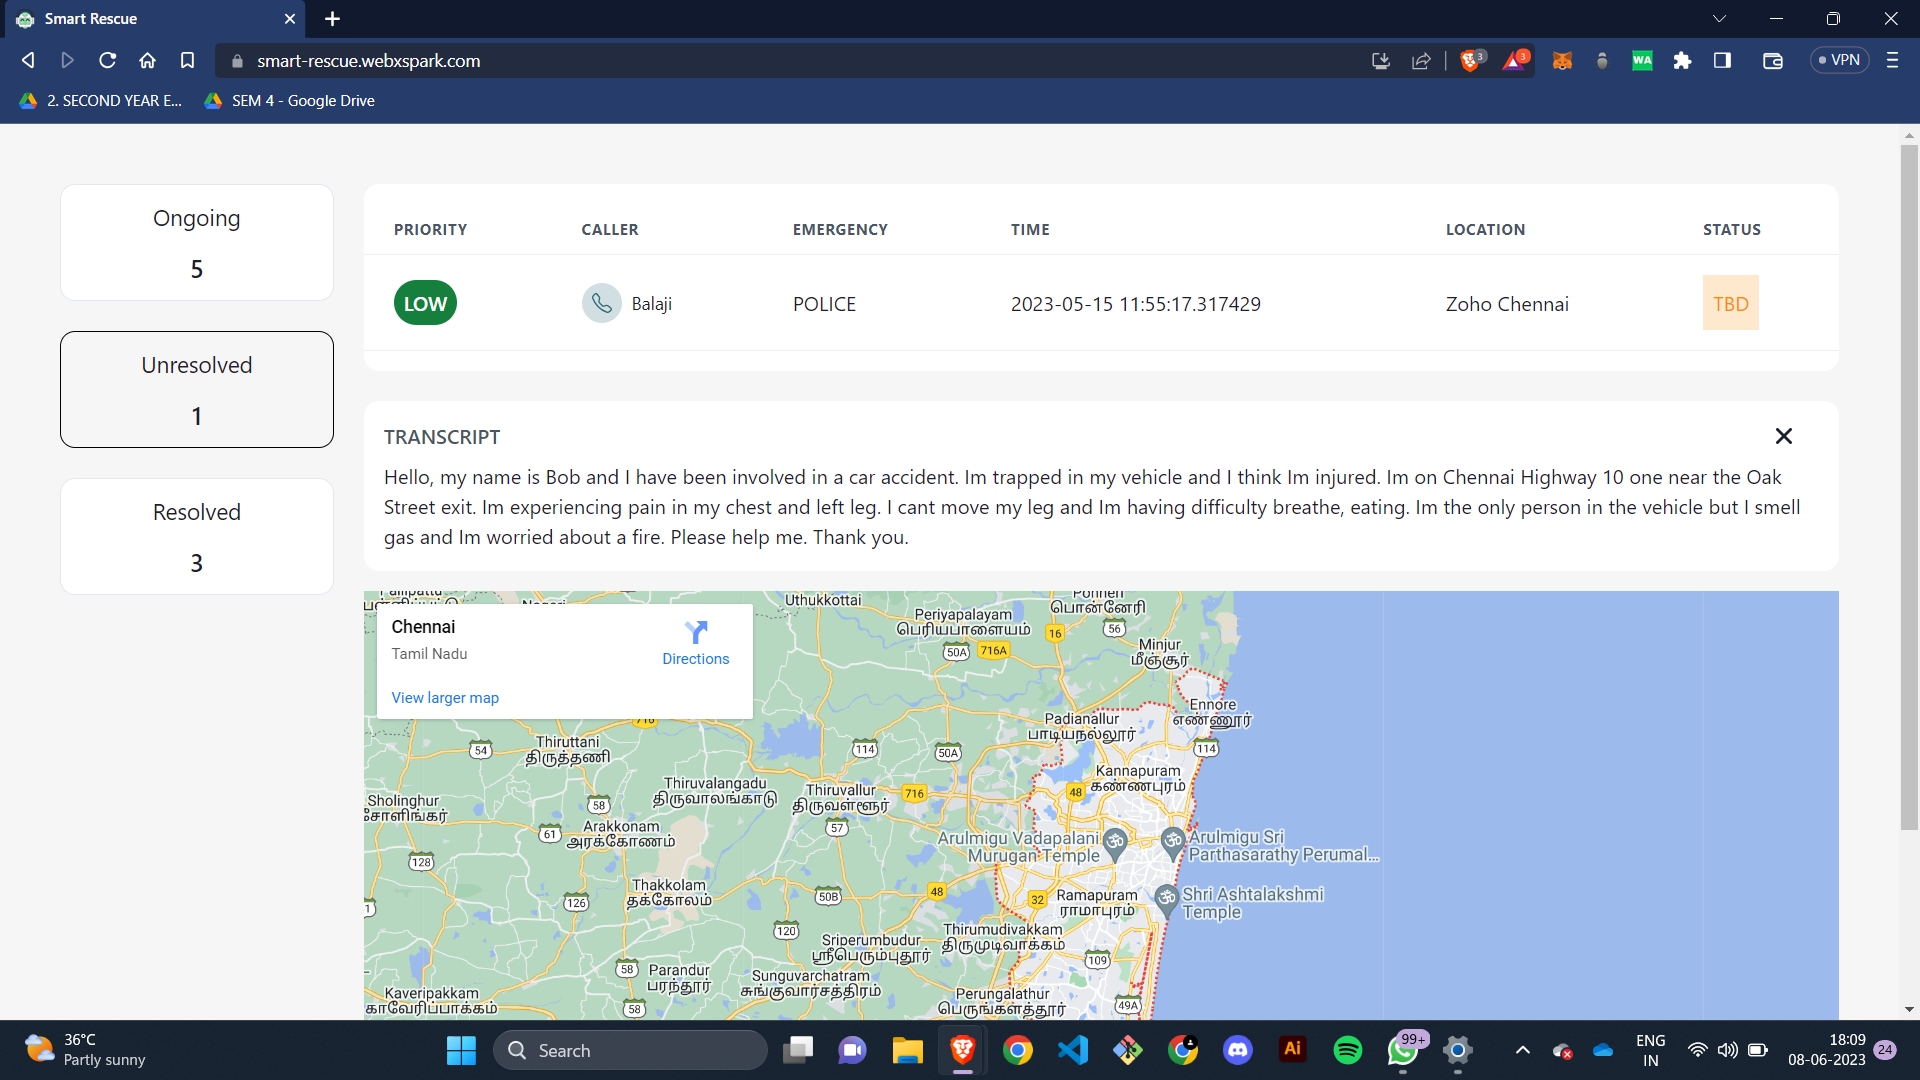Expand the tab search dropdown arrow

[x=1719, y=19]
